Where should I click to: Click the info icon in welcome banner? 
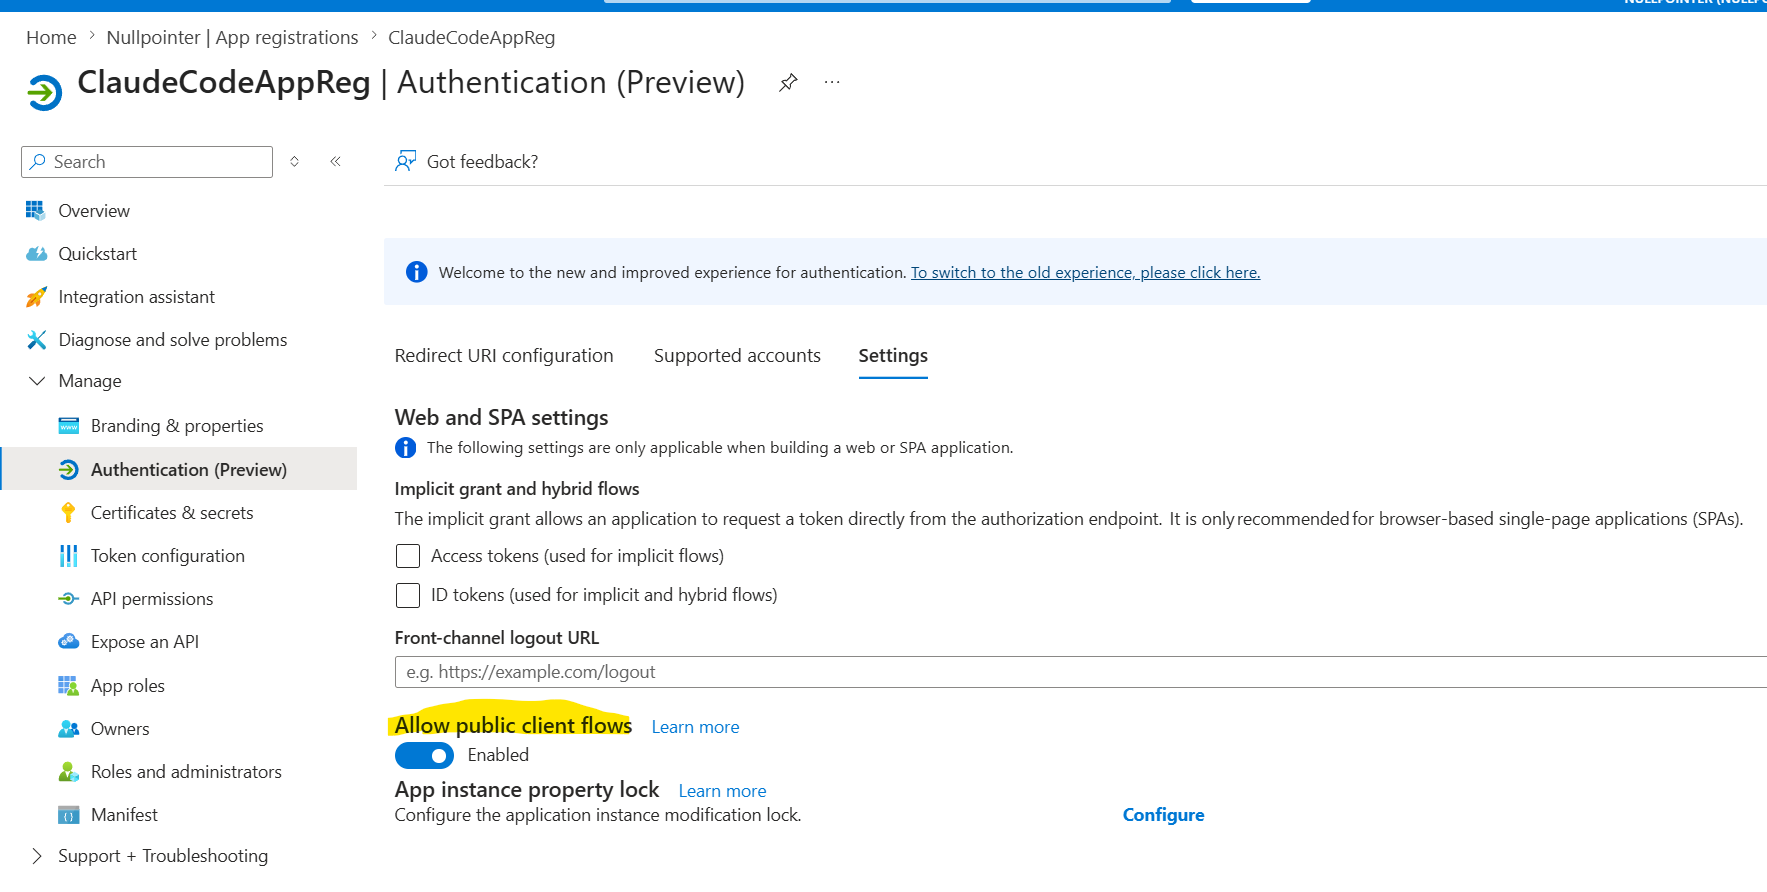click(x=416, y=272)
